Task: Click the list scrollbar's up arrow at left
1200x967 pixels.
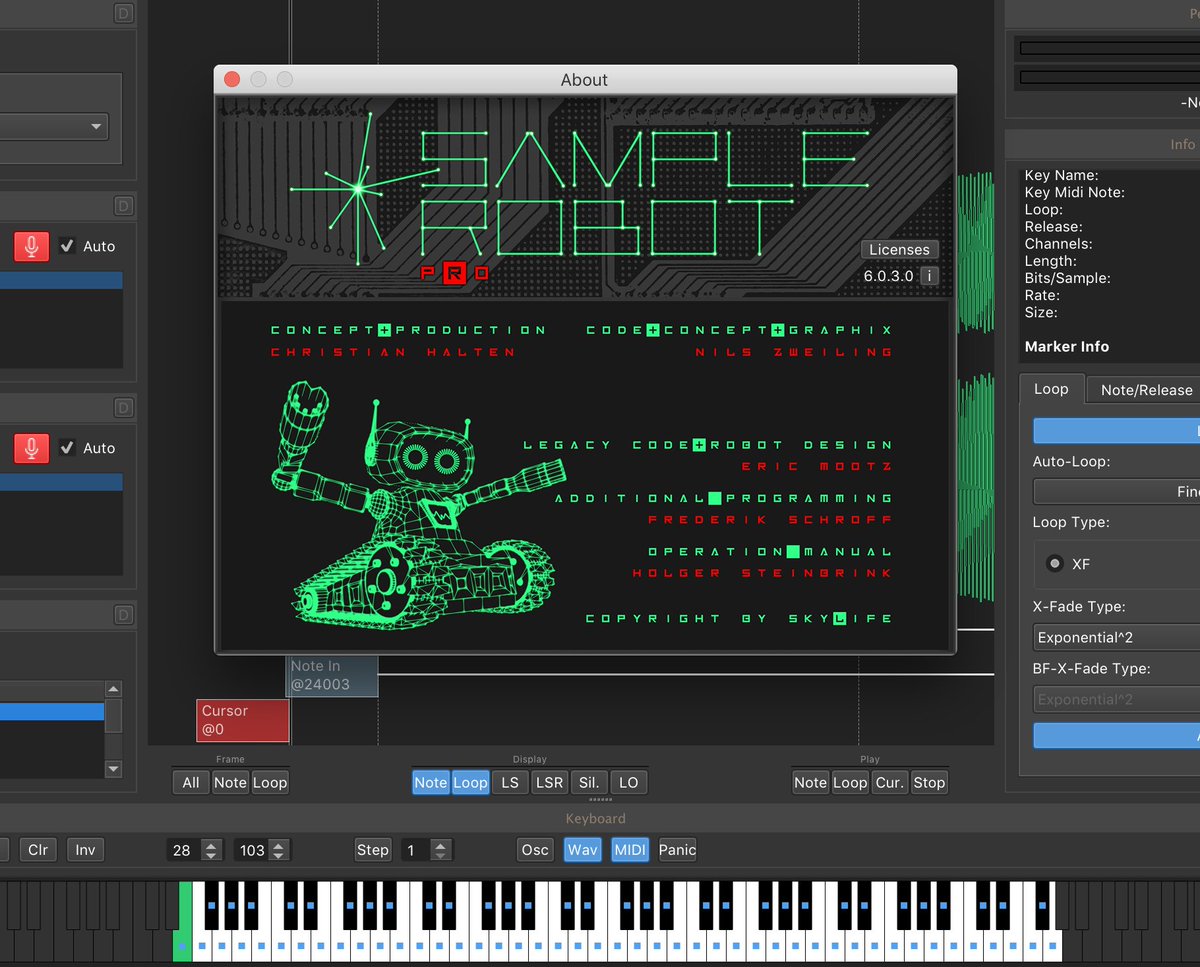Action: 113,690
